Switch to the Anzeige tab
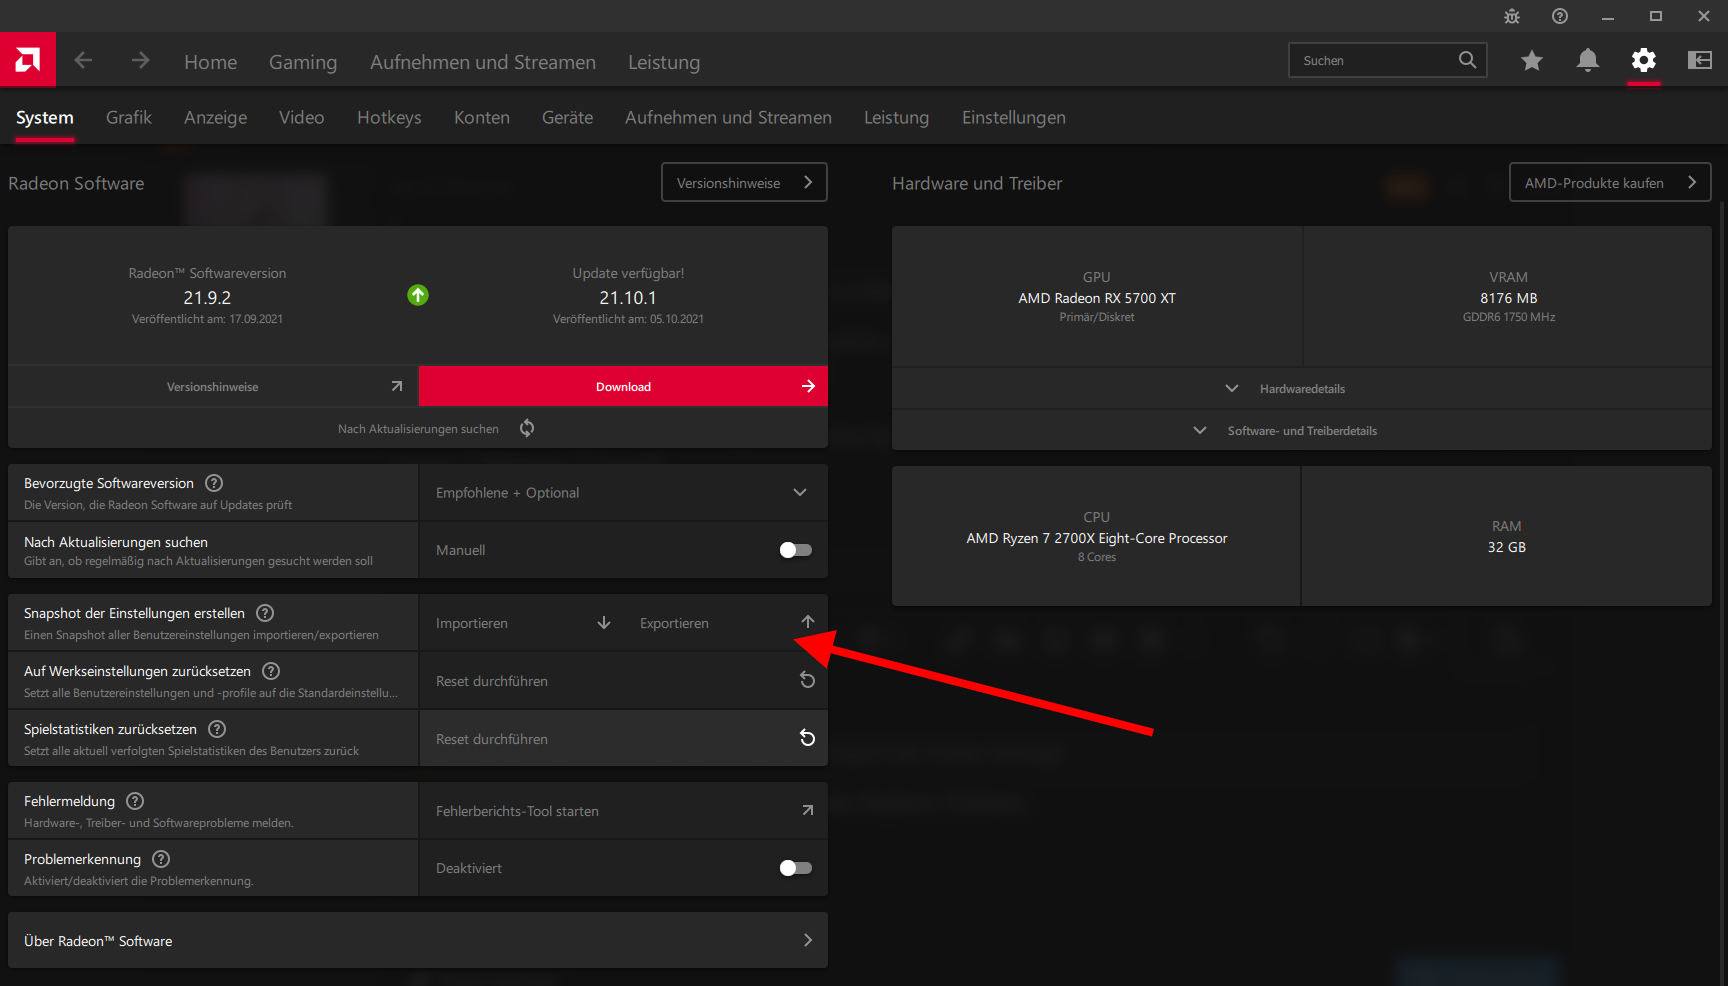 [x=216, y=117]
